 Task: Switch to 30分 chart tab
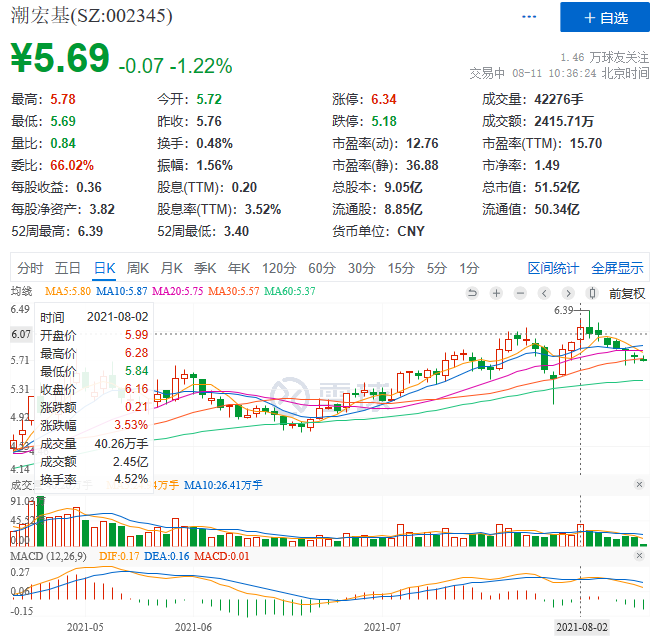[x=362, y=268]
